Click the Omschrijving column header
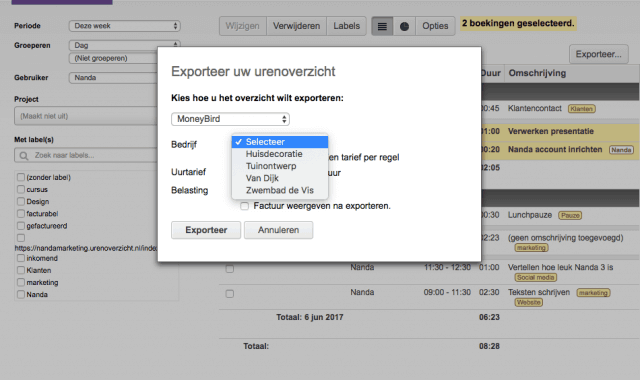The width and height of the screenshot is (640, 380). pos(537,73)
